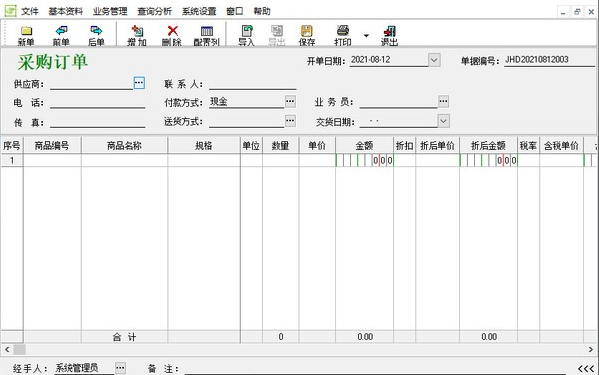Click the 单位 column header
Viewport: 599px width, 375px height.
[x=251, y=145]
